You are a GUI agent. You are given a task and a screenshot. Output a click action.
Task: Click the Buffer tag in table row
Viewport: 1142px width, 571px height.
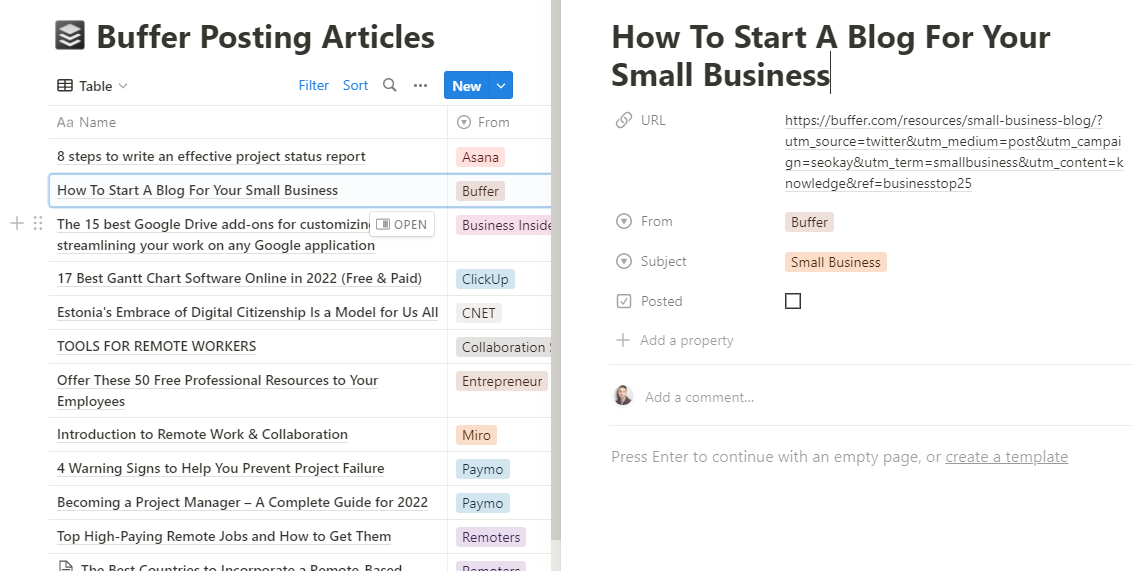480,191
